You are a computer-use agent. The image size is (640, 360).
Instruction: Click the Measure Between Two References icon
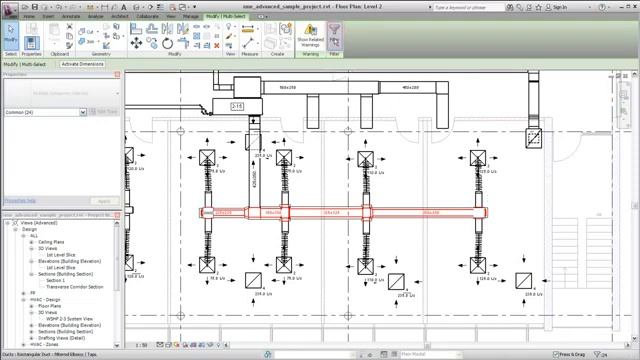click(x=248, y=43)
